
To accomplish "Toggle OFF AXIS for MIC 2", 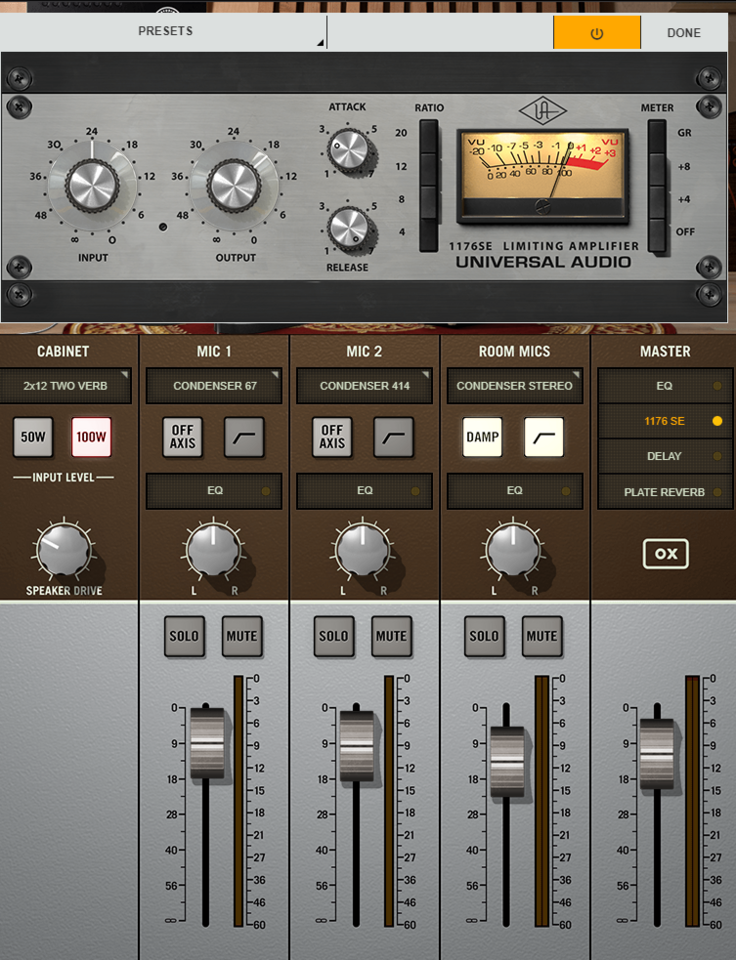I will pos(332,437).
